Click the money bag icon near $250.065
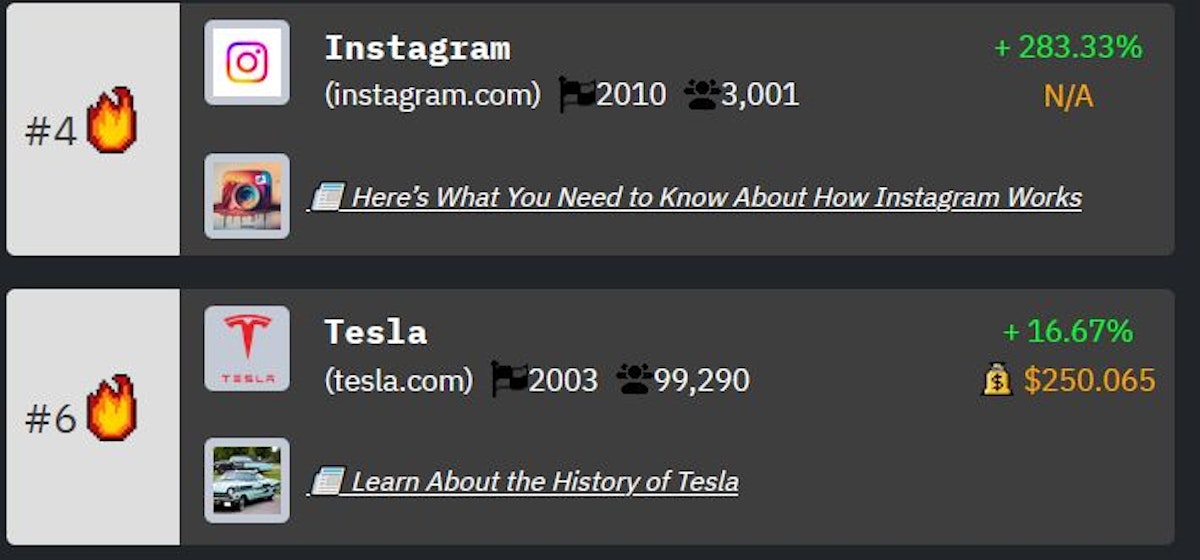The width and height of the screenshot is (1200, 560). click(x=998, y=380)
